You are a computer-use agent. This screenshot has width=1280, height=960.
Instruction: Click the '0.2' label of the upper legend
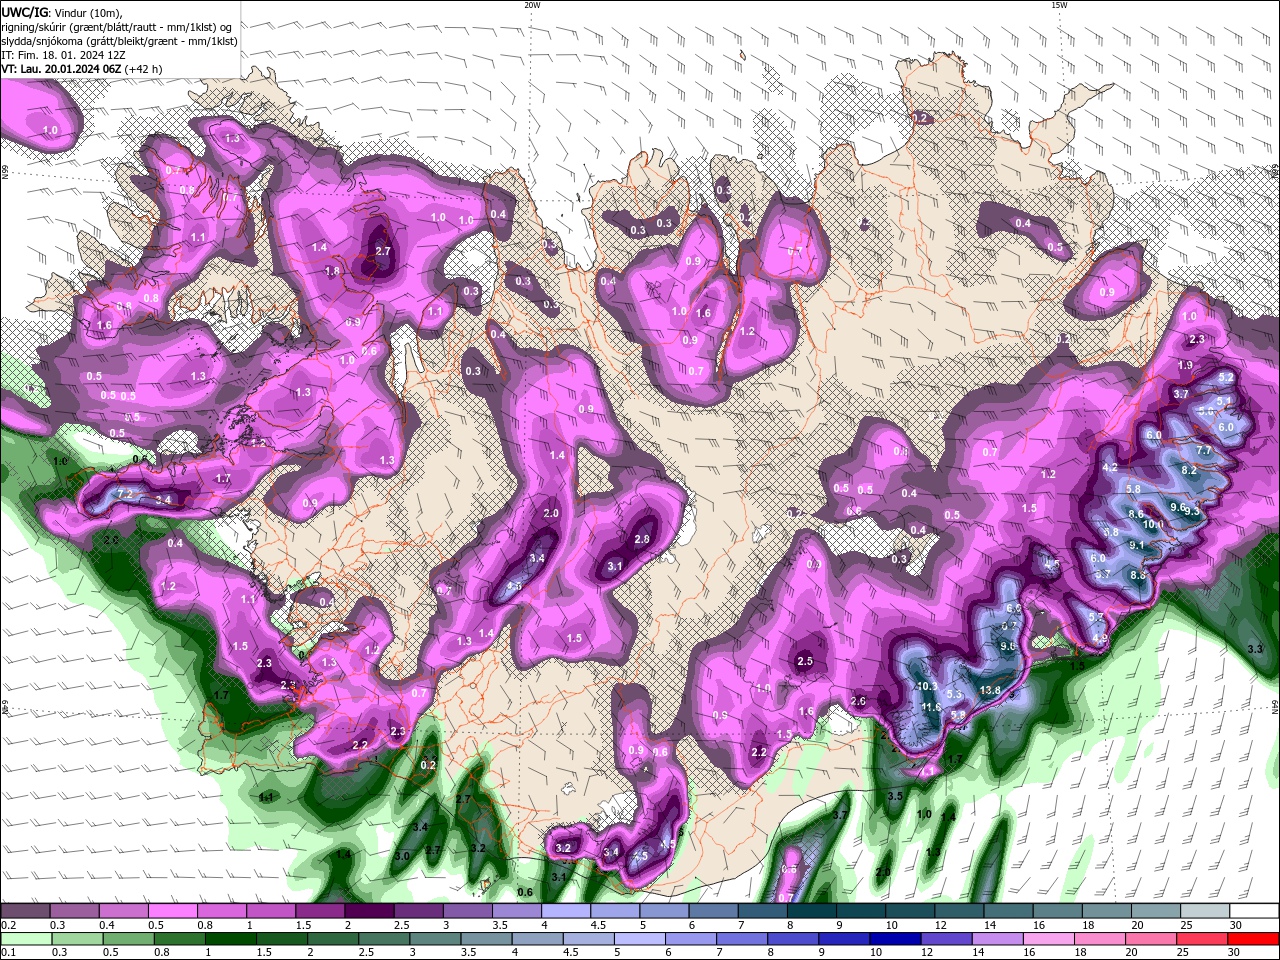point(8,925)
